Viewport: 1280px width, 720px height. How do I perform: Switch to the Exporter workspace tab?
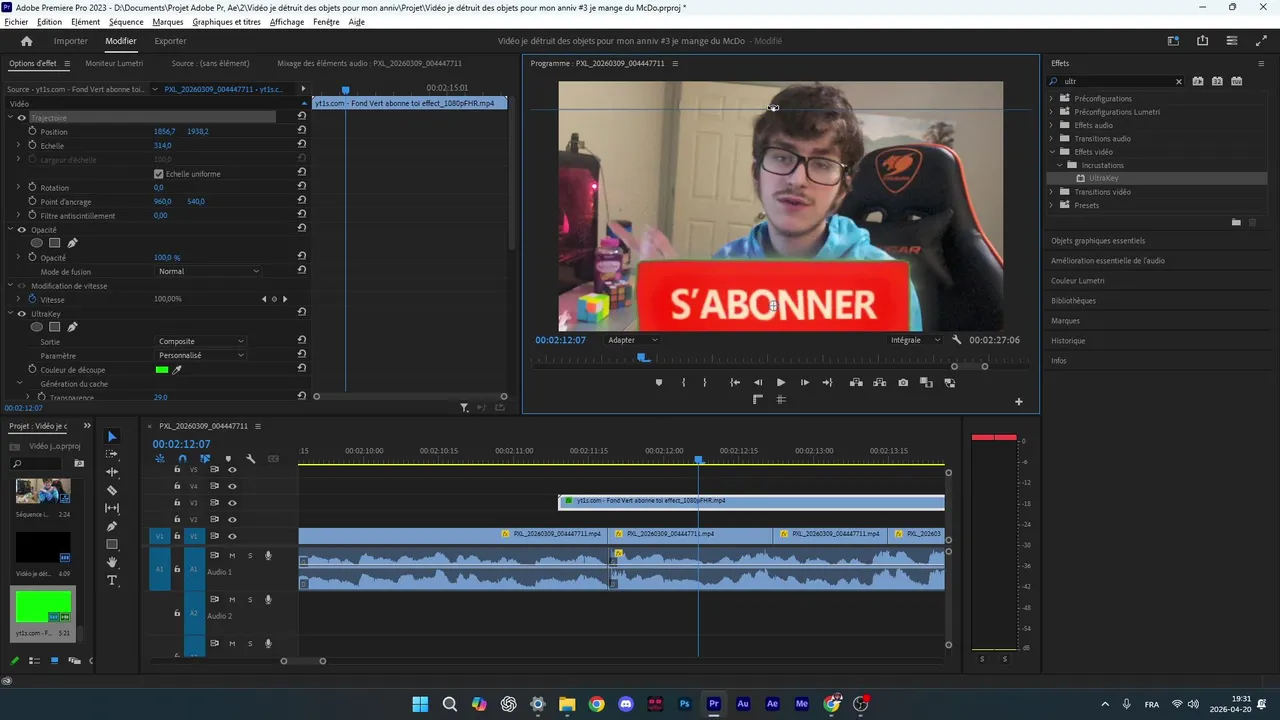(x=170, y=41)
